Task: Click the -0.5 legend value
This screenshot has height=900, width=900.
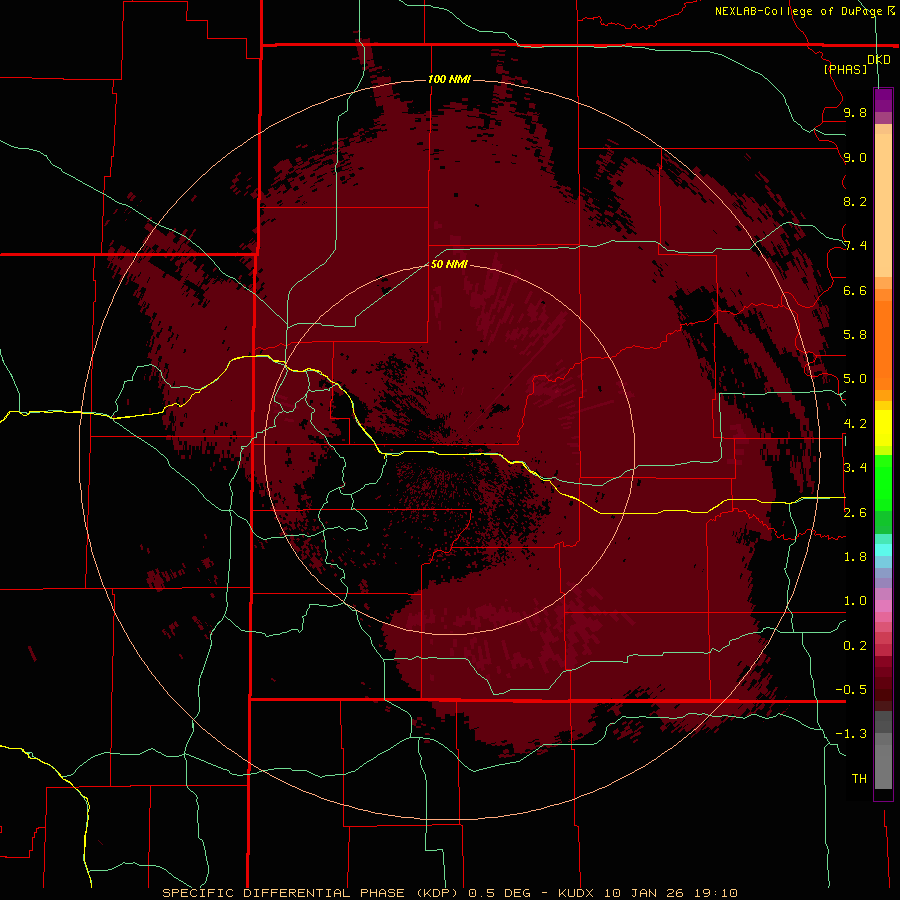Action: [851, 690]
